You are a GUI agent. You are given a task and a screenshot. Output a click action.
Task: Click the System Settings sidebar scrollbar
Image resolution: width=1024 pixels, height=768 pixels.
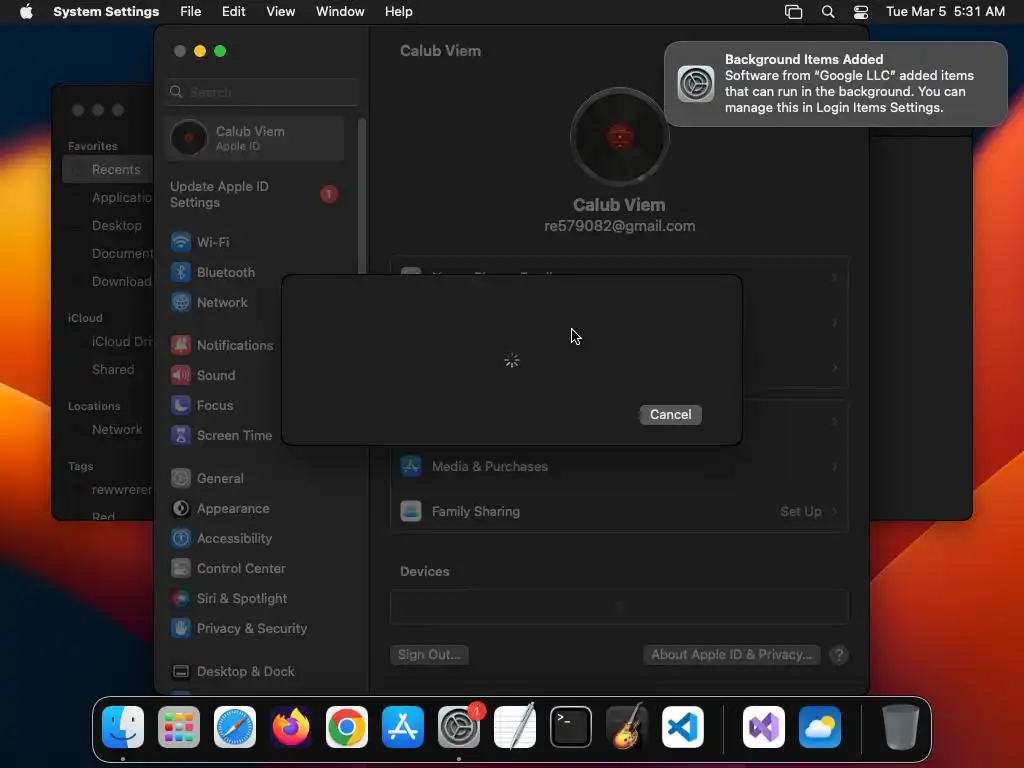point(362,196)
